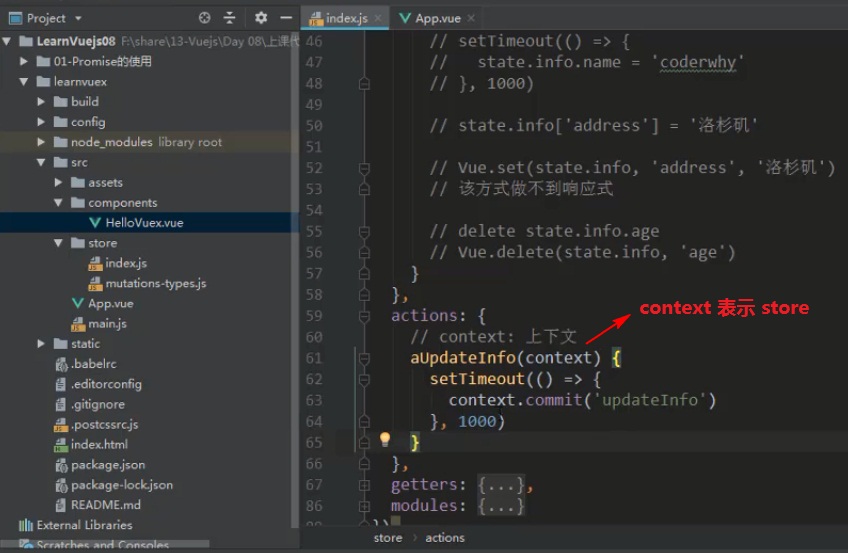This screenshot has width=848, height=553.
Task: Click fold marker at line 55
Action: point(365,231)
